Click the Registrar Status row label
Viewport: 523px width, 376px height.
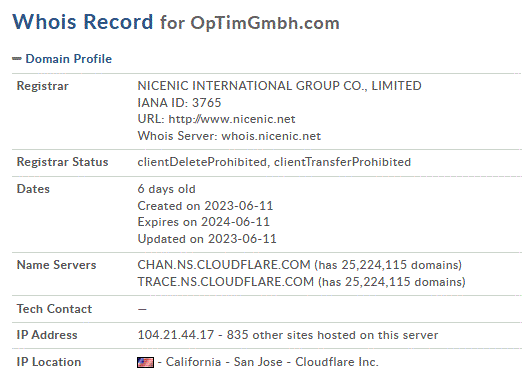pyautogui.click(x=62, y=162)
